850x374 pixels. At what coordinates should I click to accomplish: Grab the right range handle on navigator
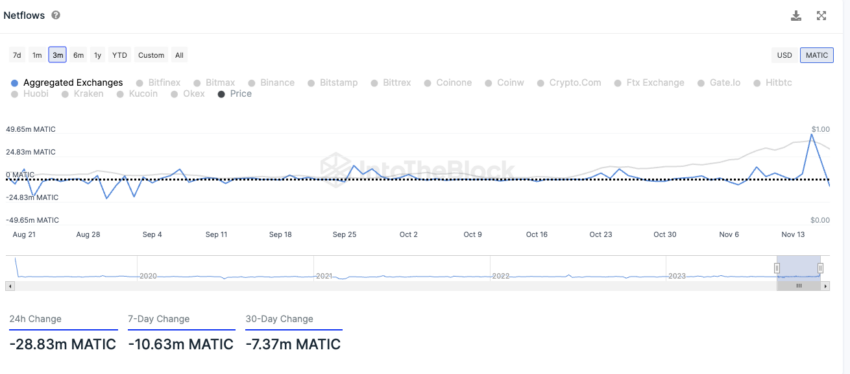[x=820, y=268]
